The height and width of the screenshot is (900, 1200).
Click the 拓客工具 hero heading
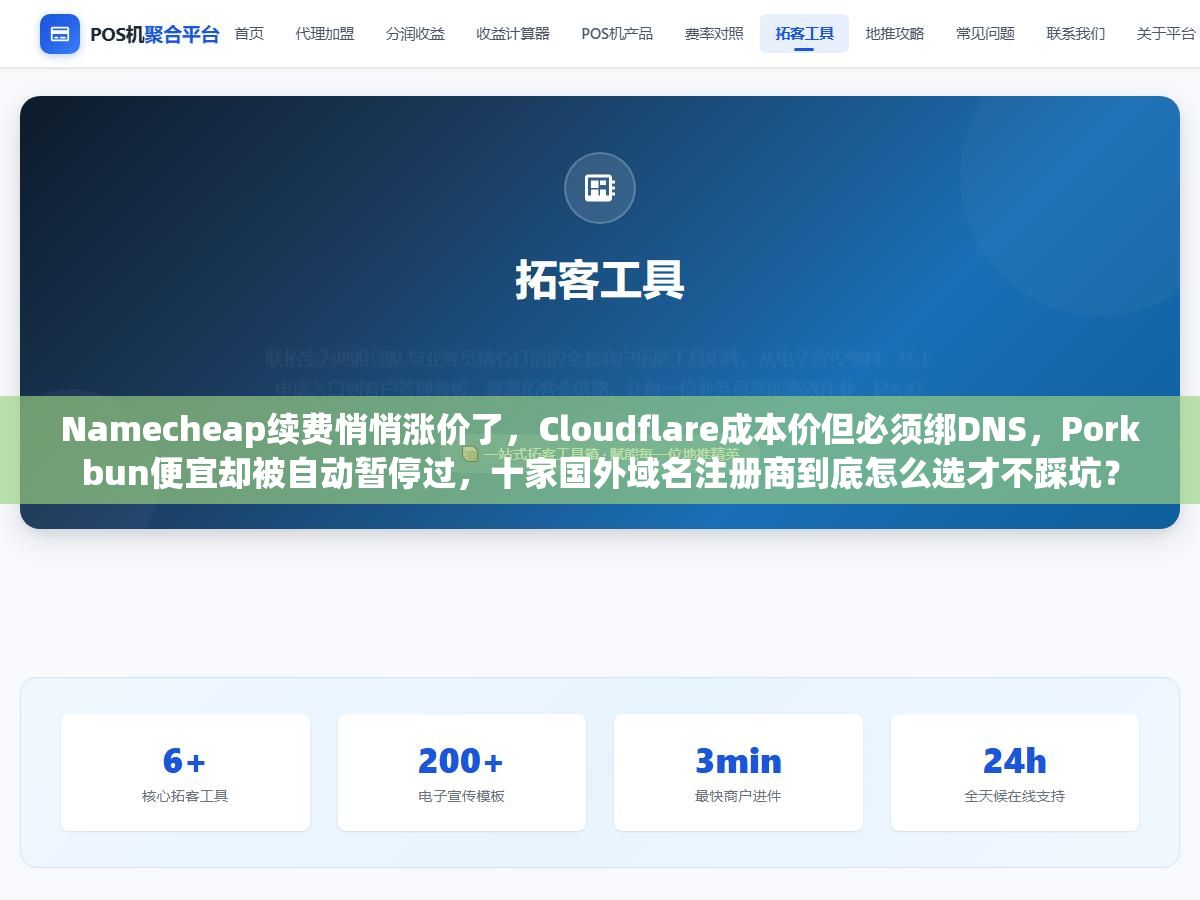point(600,280)
